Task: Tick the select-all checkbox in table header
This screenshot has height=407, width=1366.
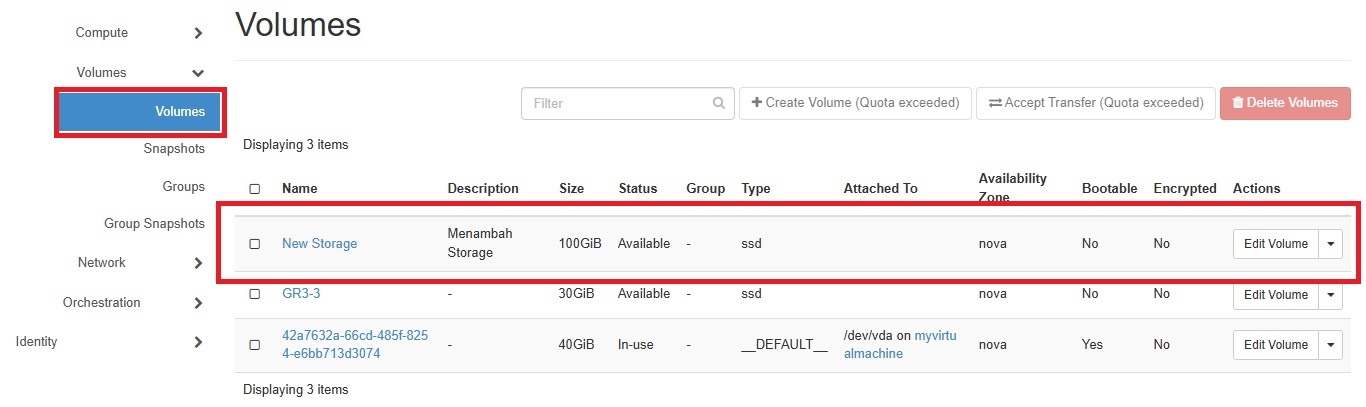Action: pos(254,189)
